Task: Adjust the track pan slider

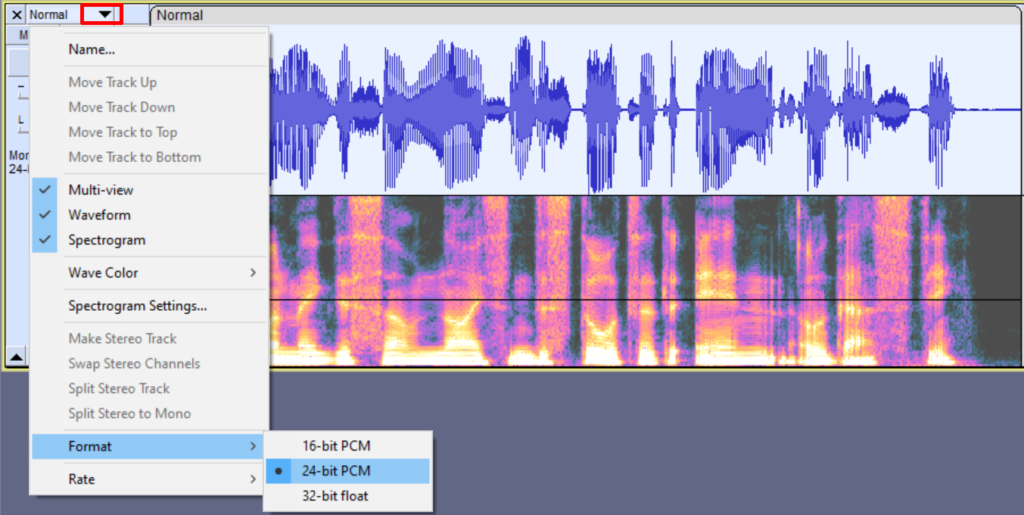Action: (x=21, y=124)
